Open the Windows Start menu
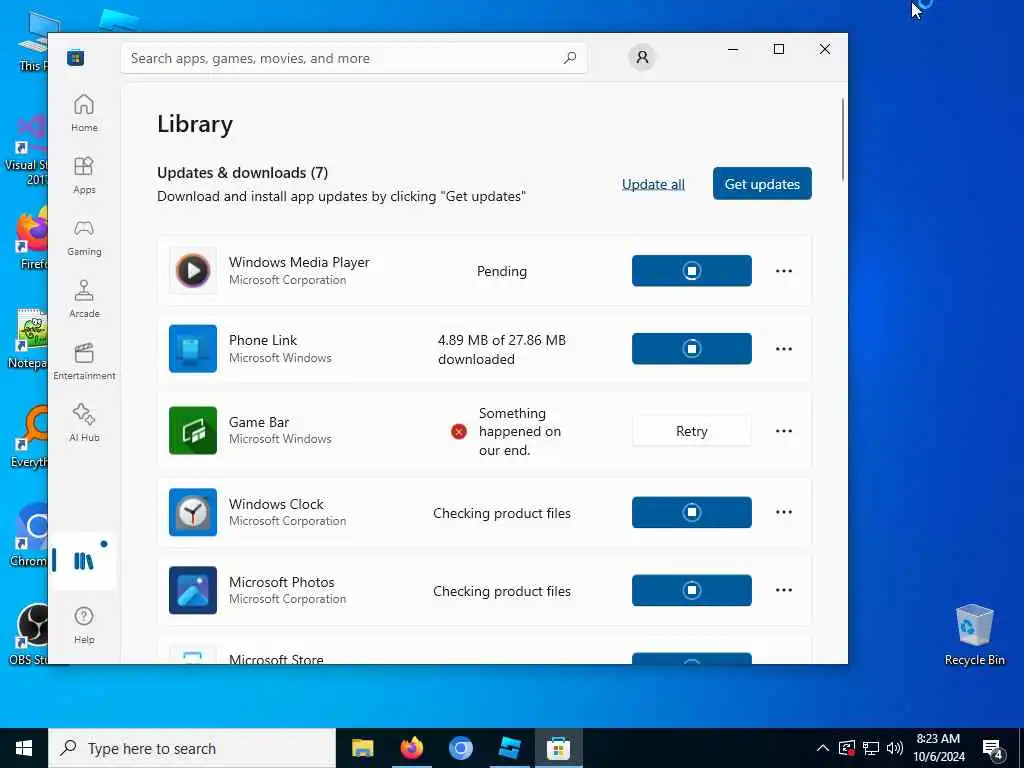The image size is (1024, 768). click(x=24, y=748)
